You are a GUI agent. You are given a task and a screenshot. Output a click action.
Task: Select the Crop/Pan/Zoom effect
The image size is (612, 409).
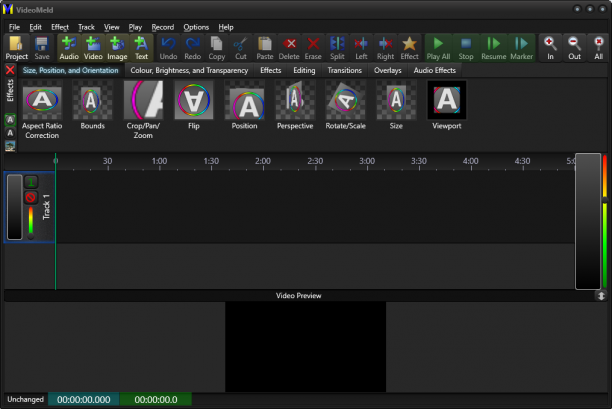(143, 110)
